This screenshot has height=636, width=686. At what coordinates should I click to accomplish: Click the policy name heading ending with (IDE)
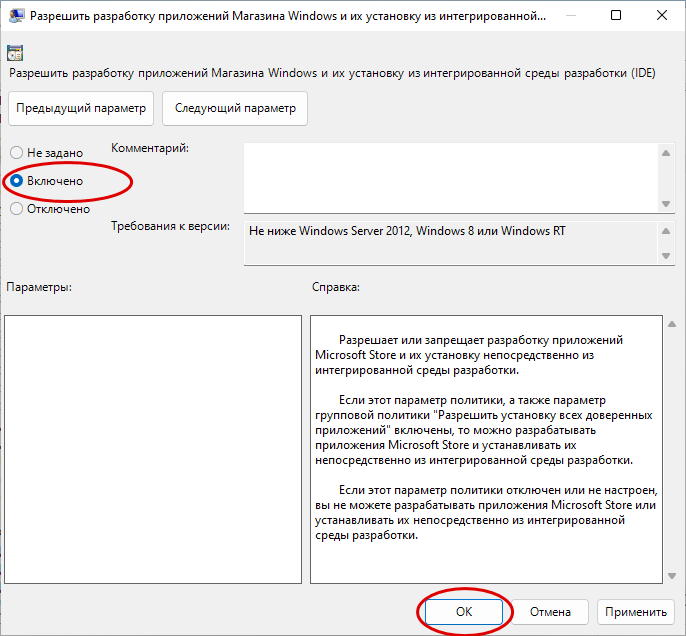pyautogui.click(x=332, y=73)
